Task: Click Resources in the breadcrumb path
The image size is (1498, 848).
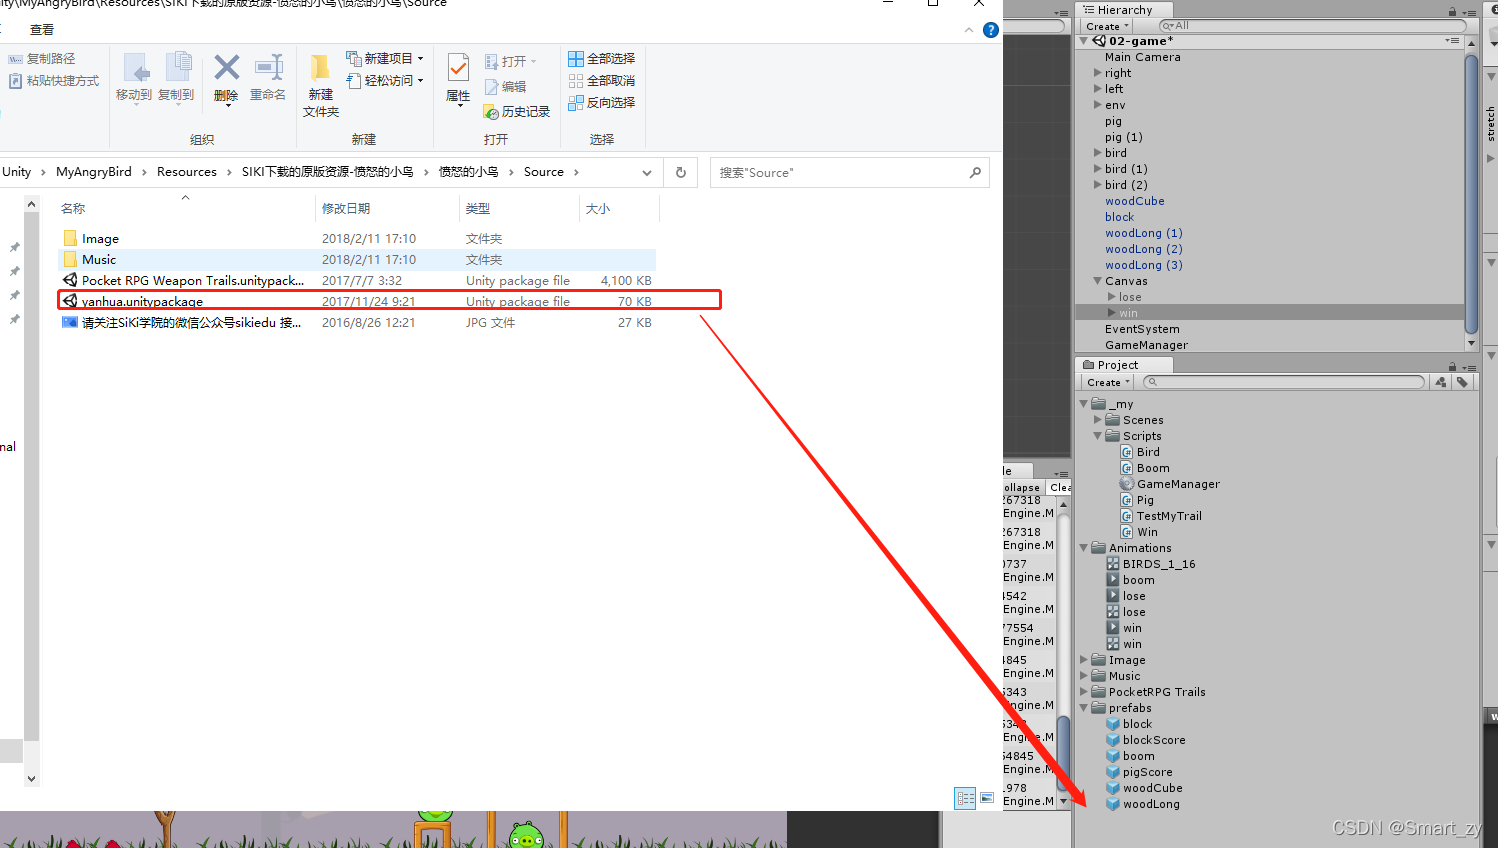Action: coord(187,172)
